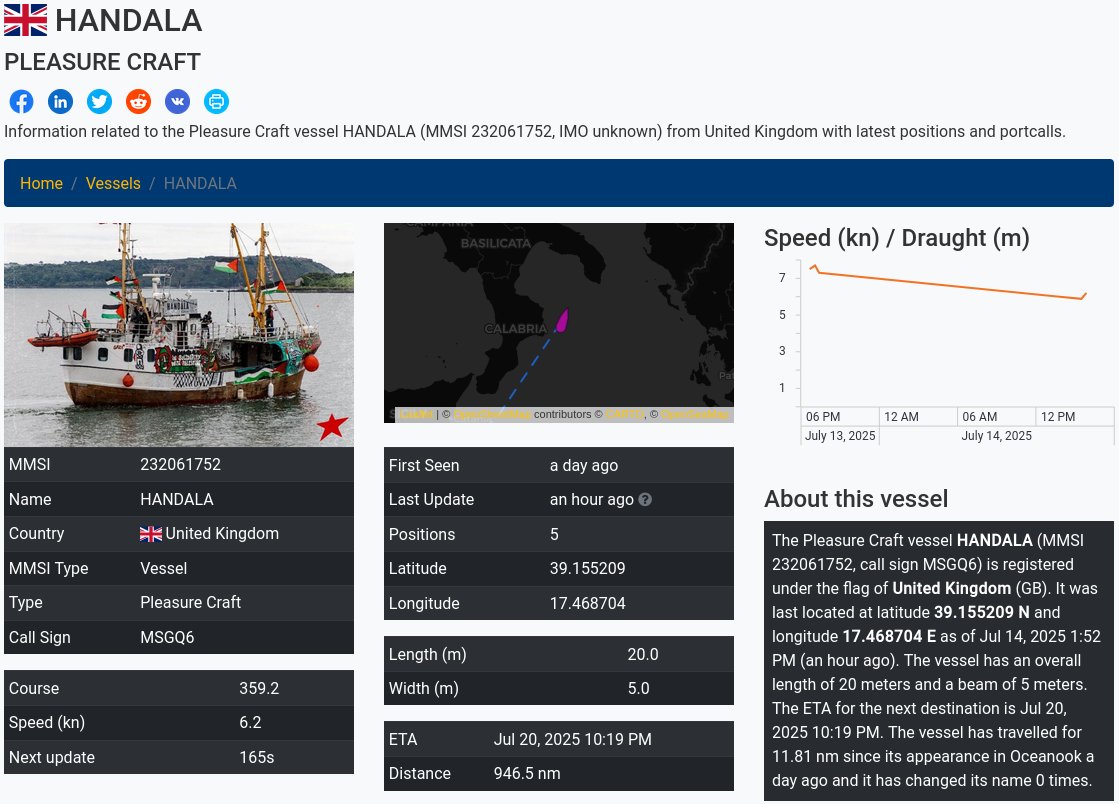Click chart date label July 14, 2025
The width and height of the screenshot is (1119, 804).
(996, 436)
